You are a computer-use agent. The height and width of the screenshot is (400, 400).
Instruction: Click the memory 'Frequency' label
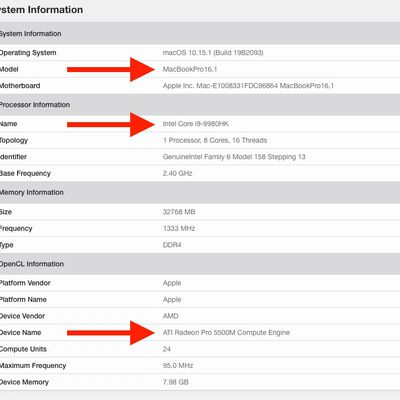[16, 228]
